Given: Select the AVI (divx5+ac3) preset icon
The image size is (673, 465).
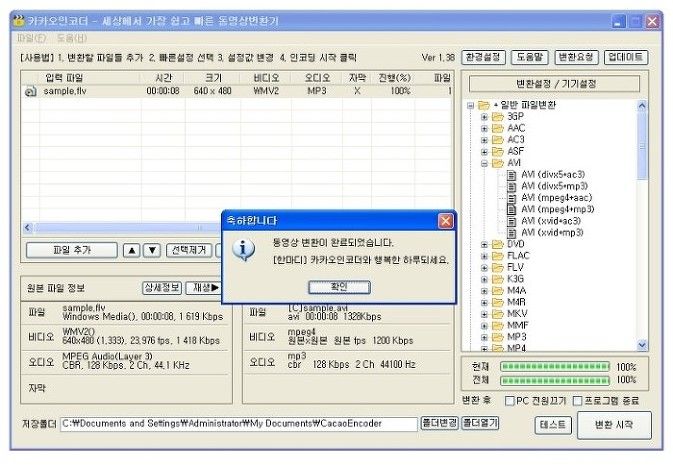Looking at the screenshot, I should pos(511,175).
